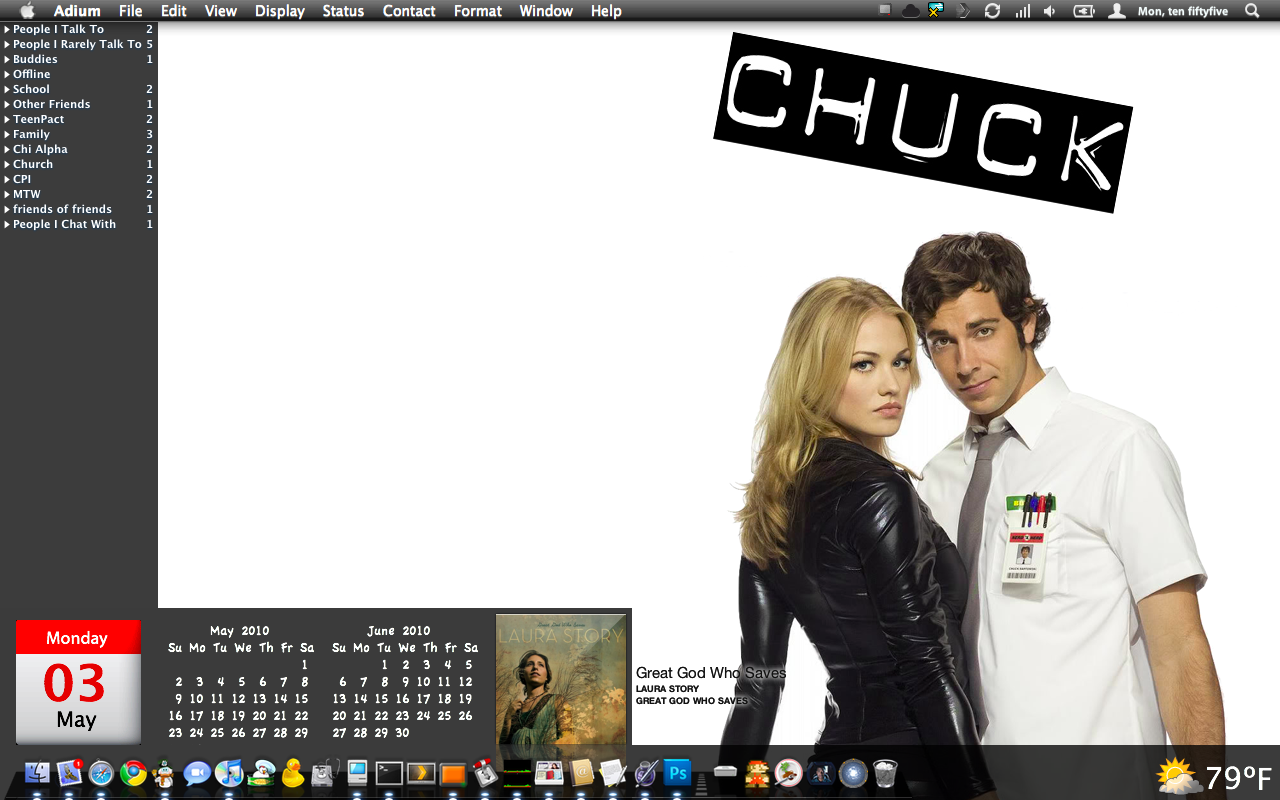Click the Laura Story album artwork

[561, 679]
